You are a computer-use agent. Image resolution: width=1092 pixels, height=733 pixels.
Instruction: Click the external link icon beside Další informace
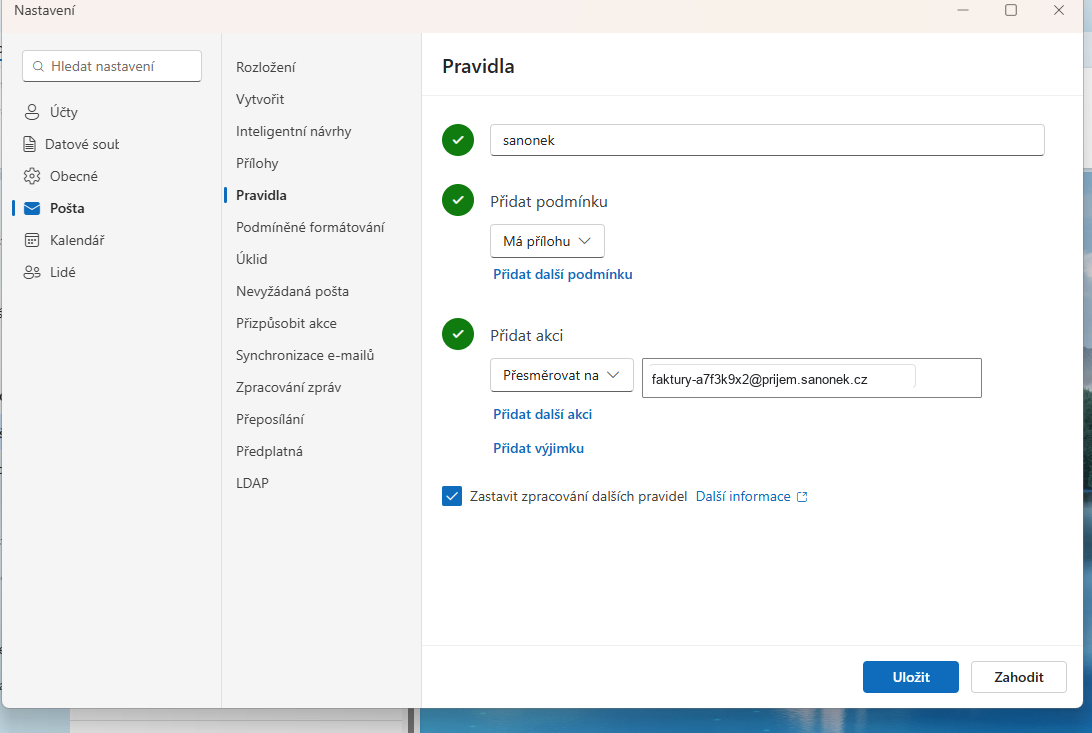tap(802, 496)
